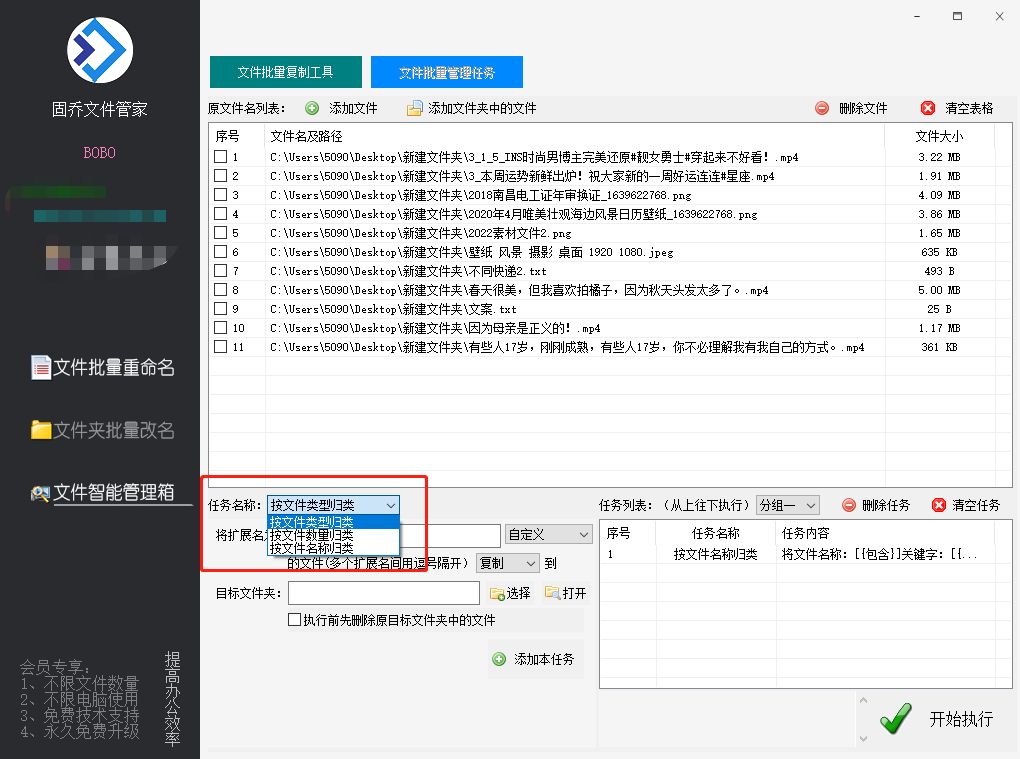The width and height of the screenshot is (1020, 759).
Task: Enable 执行前先删除原目标文件夹中的文件
Action: click(x=294, y=620)
